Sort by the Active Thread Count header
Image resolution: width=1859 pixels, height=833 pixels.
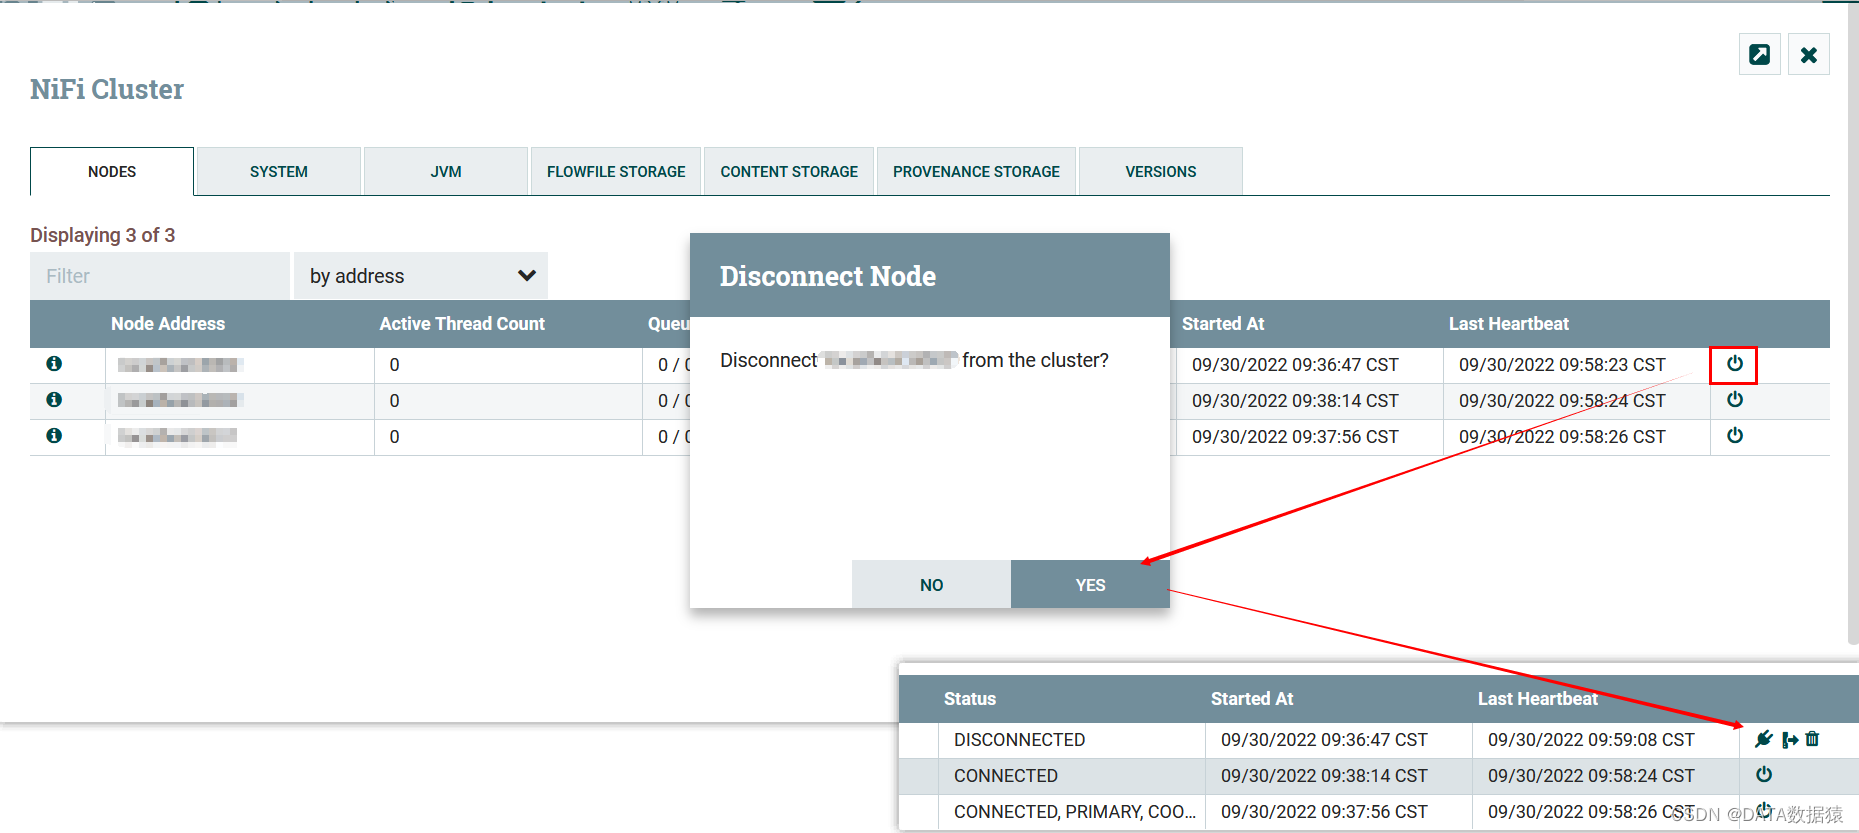(462, 324)
